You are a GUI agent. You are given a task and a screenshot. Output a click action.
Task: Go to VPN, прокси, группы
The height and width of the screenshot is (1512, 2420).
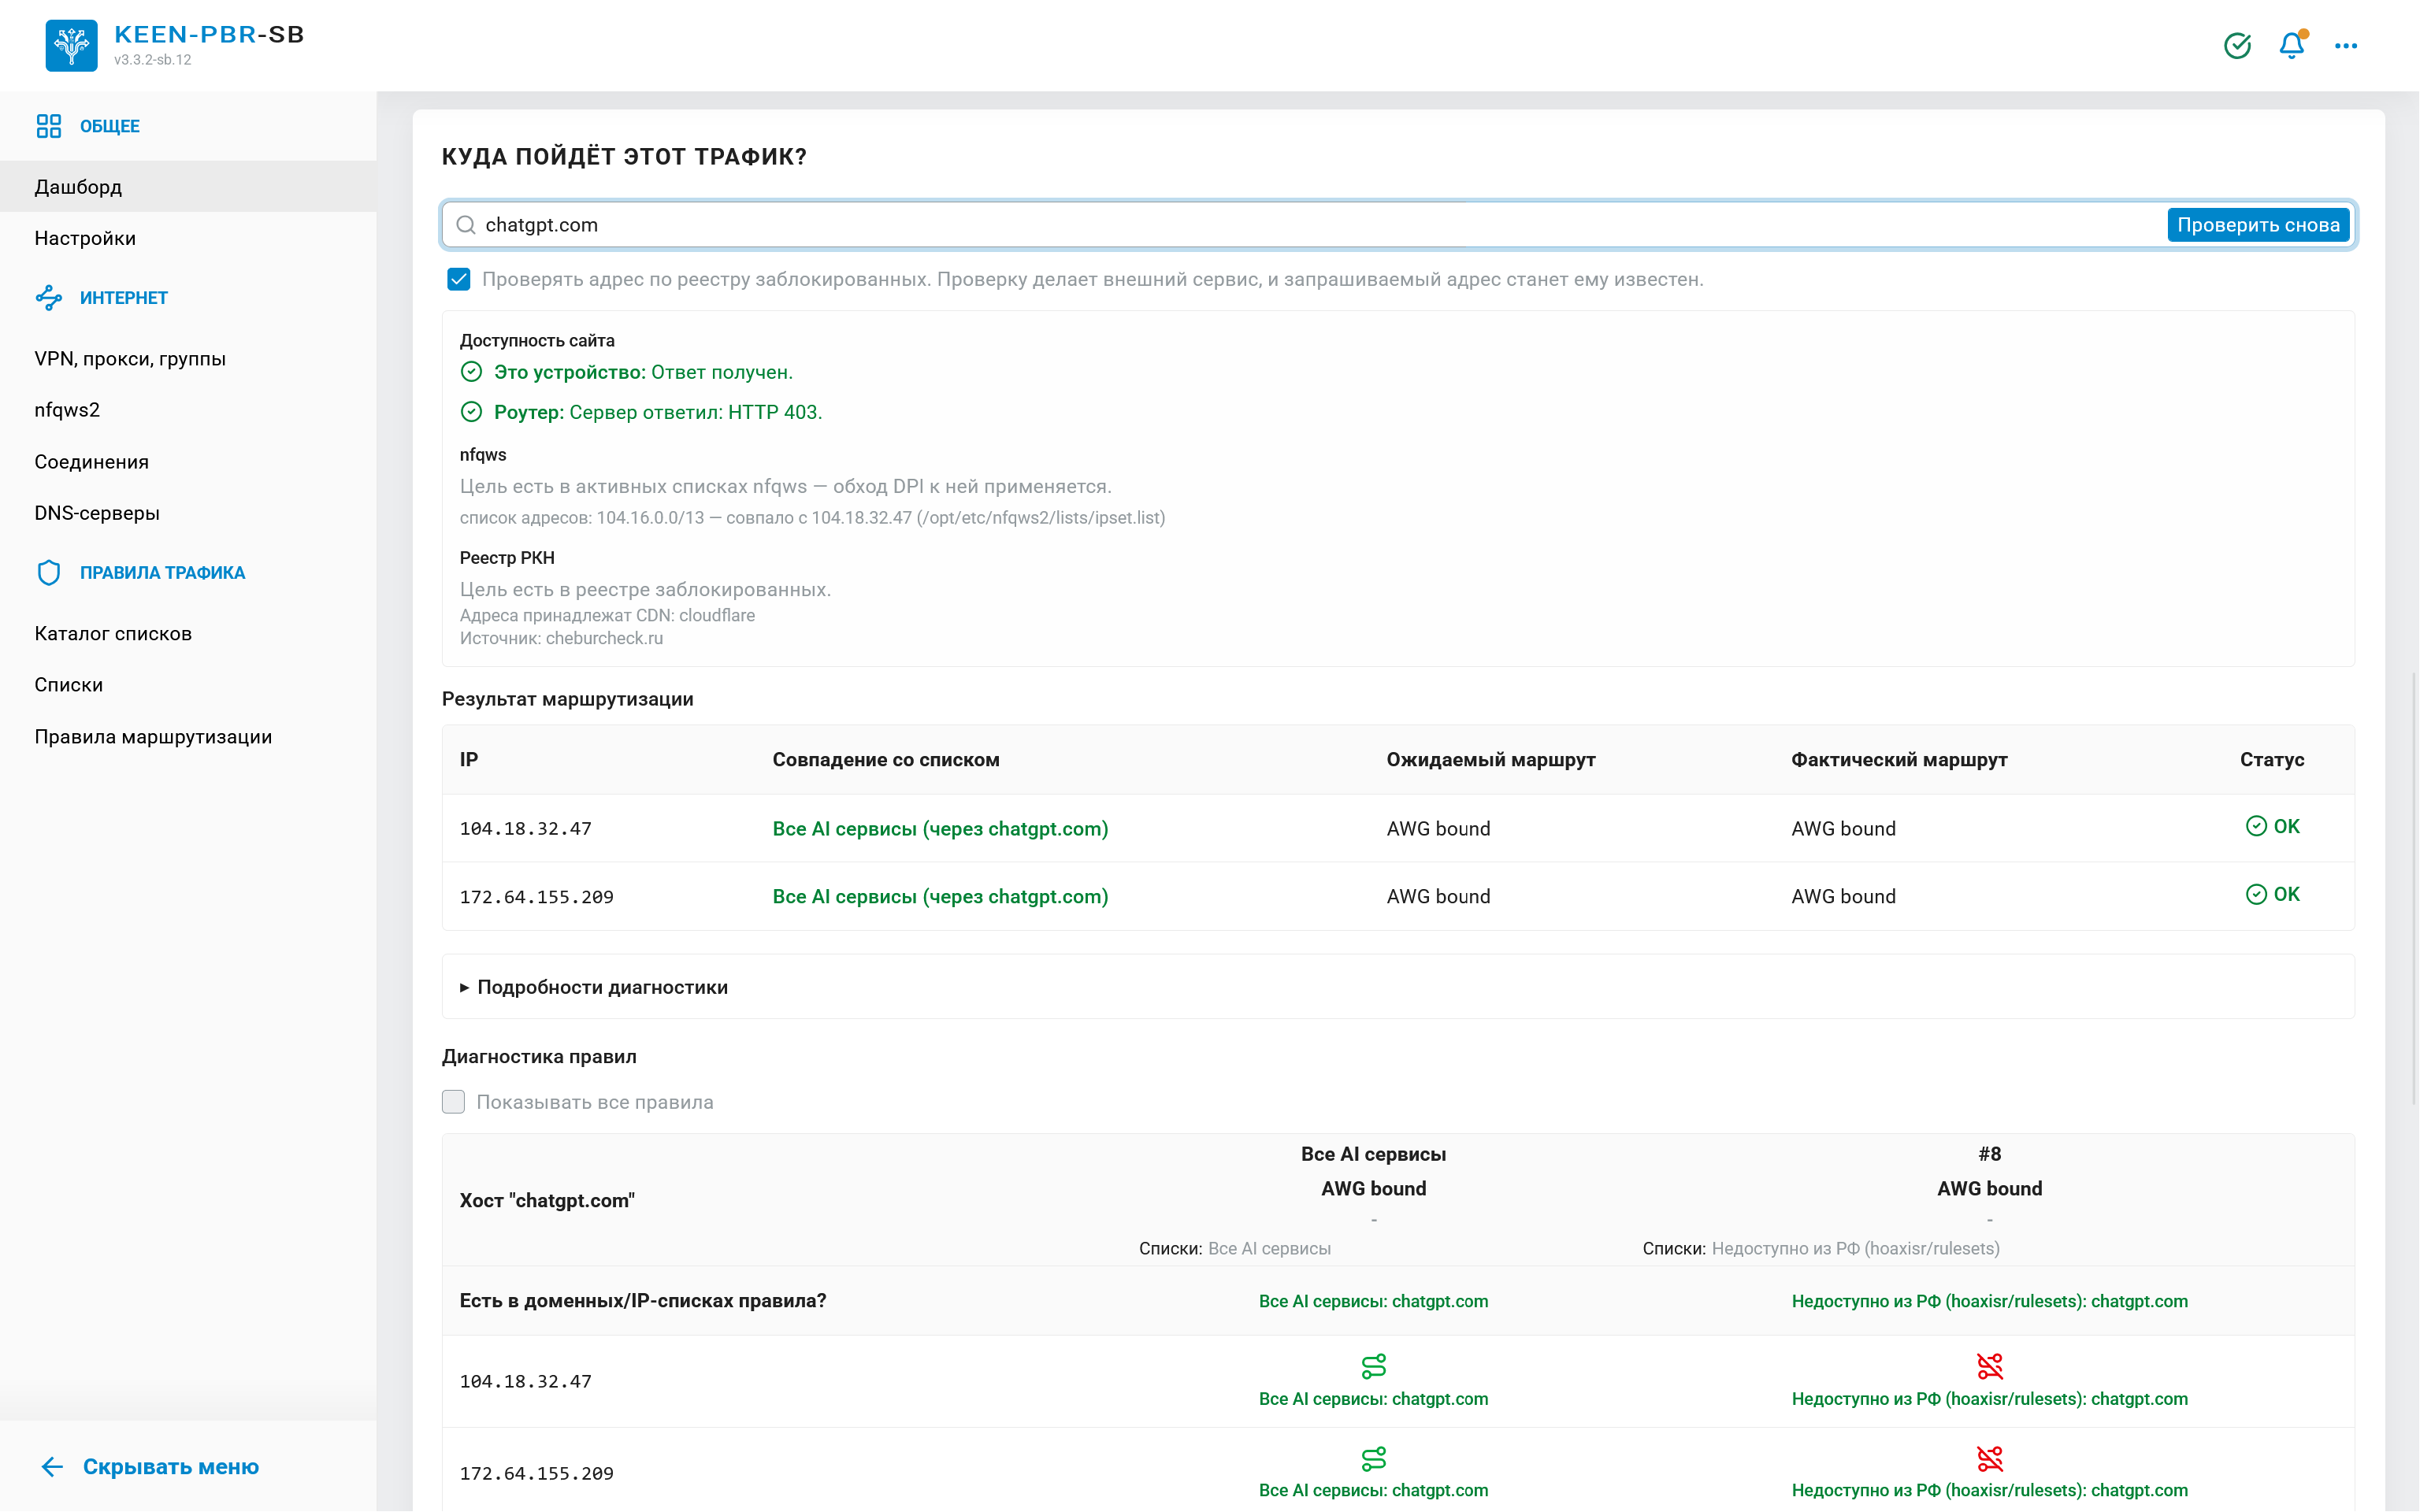pos(188,359)
